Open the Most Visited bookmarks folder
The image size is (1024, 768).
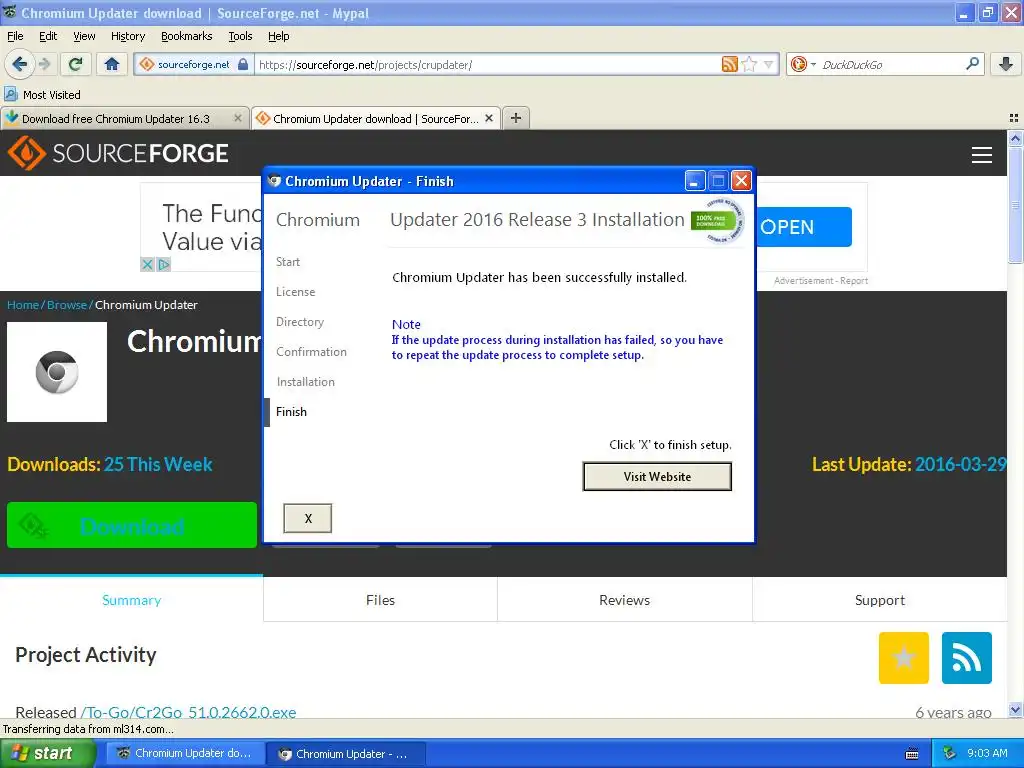[42, 95]
